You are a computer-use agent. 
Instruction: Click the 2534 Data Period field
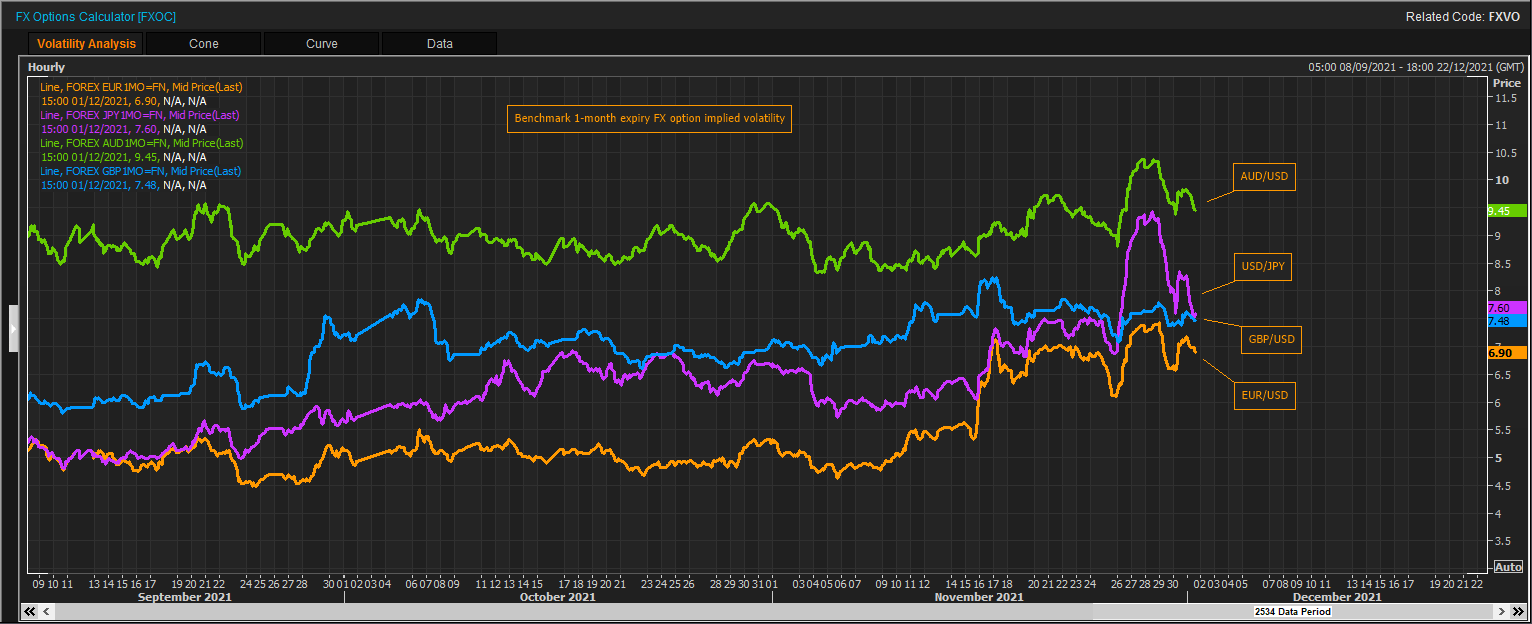tap(1292, 611)
